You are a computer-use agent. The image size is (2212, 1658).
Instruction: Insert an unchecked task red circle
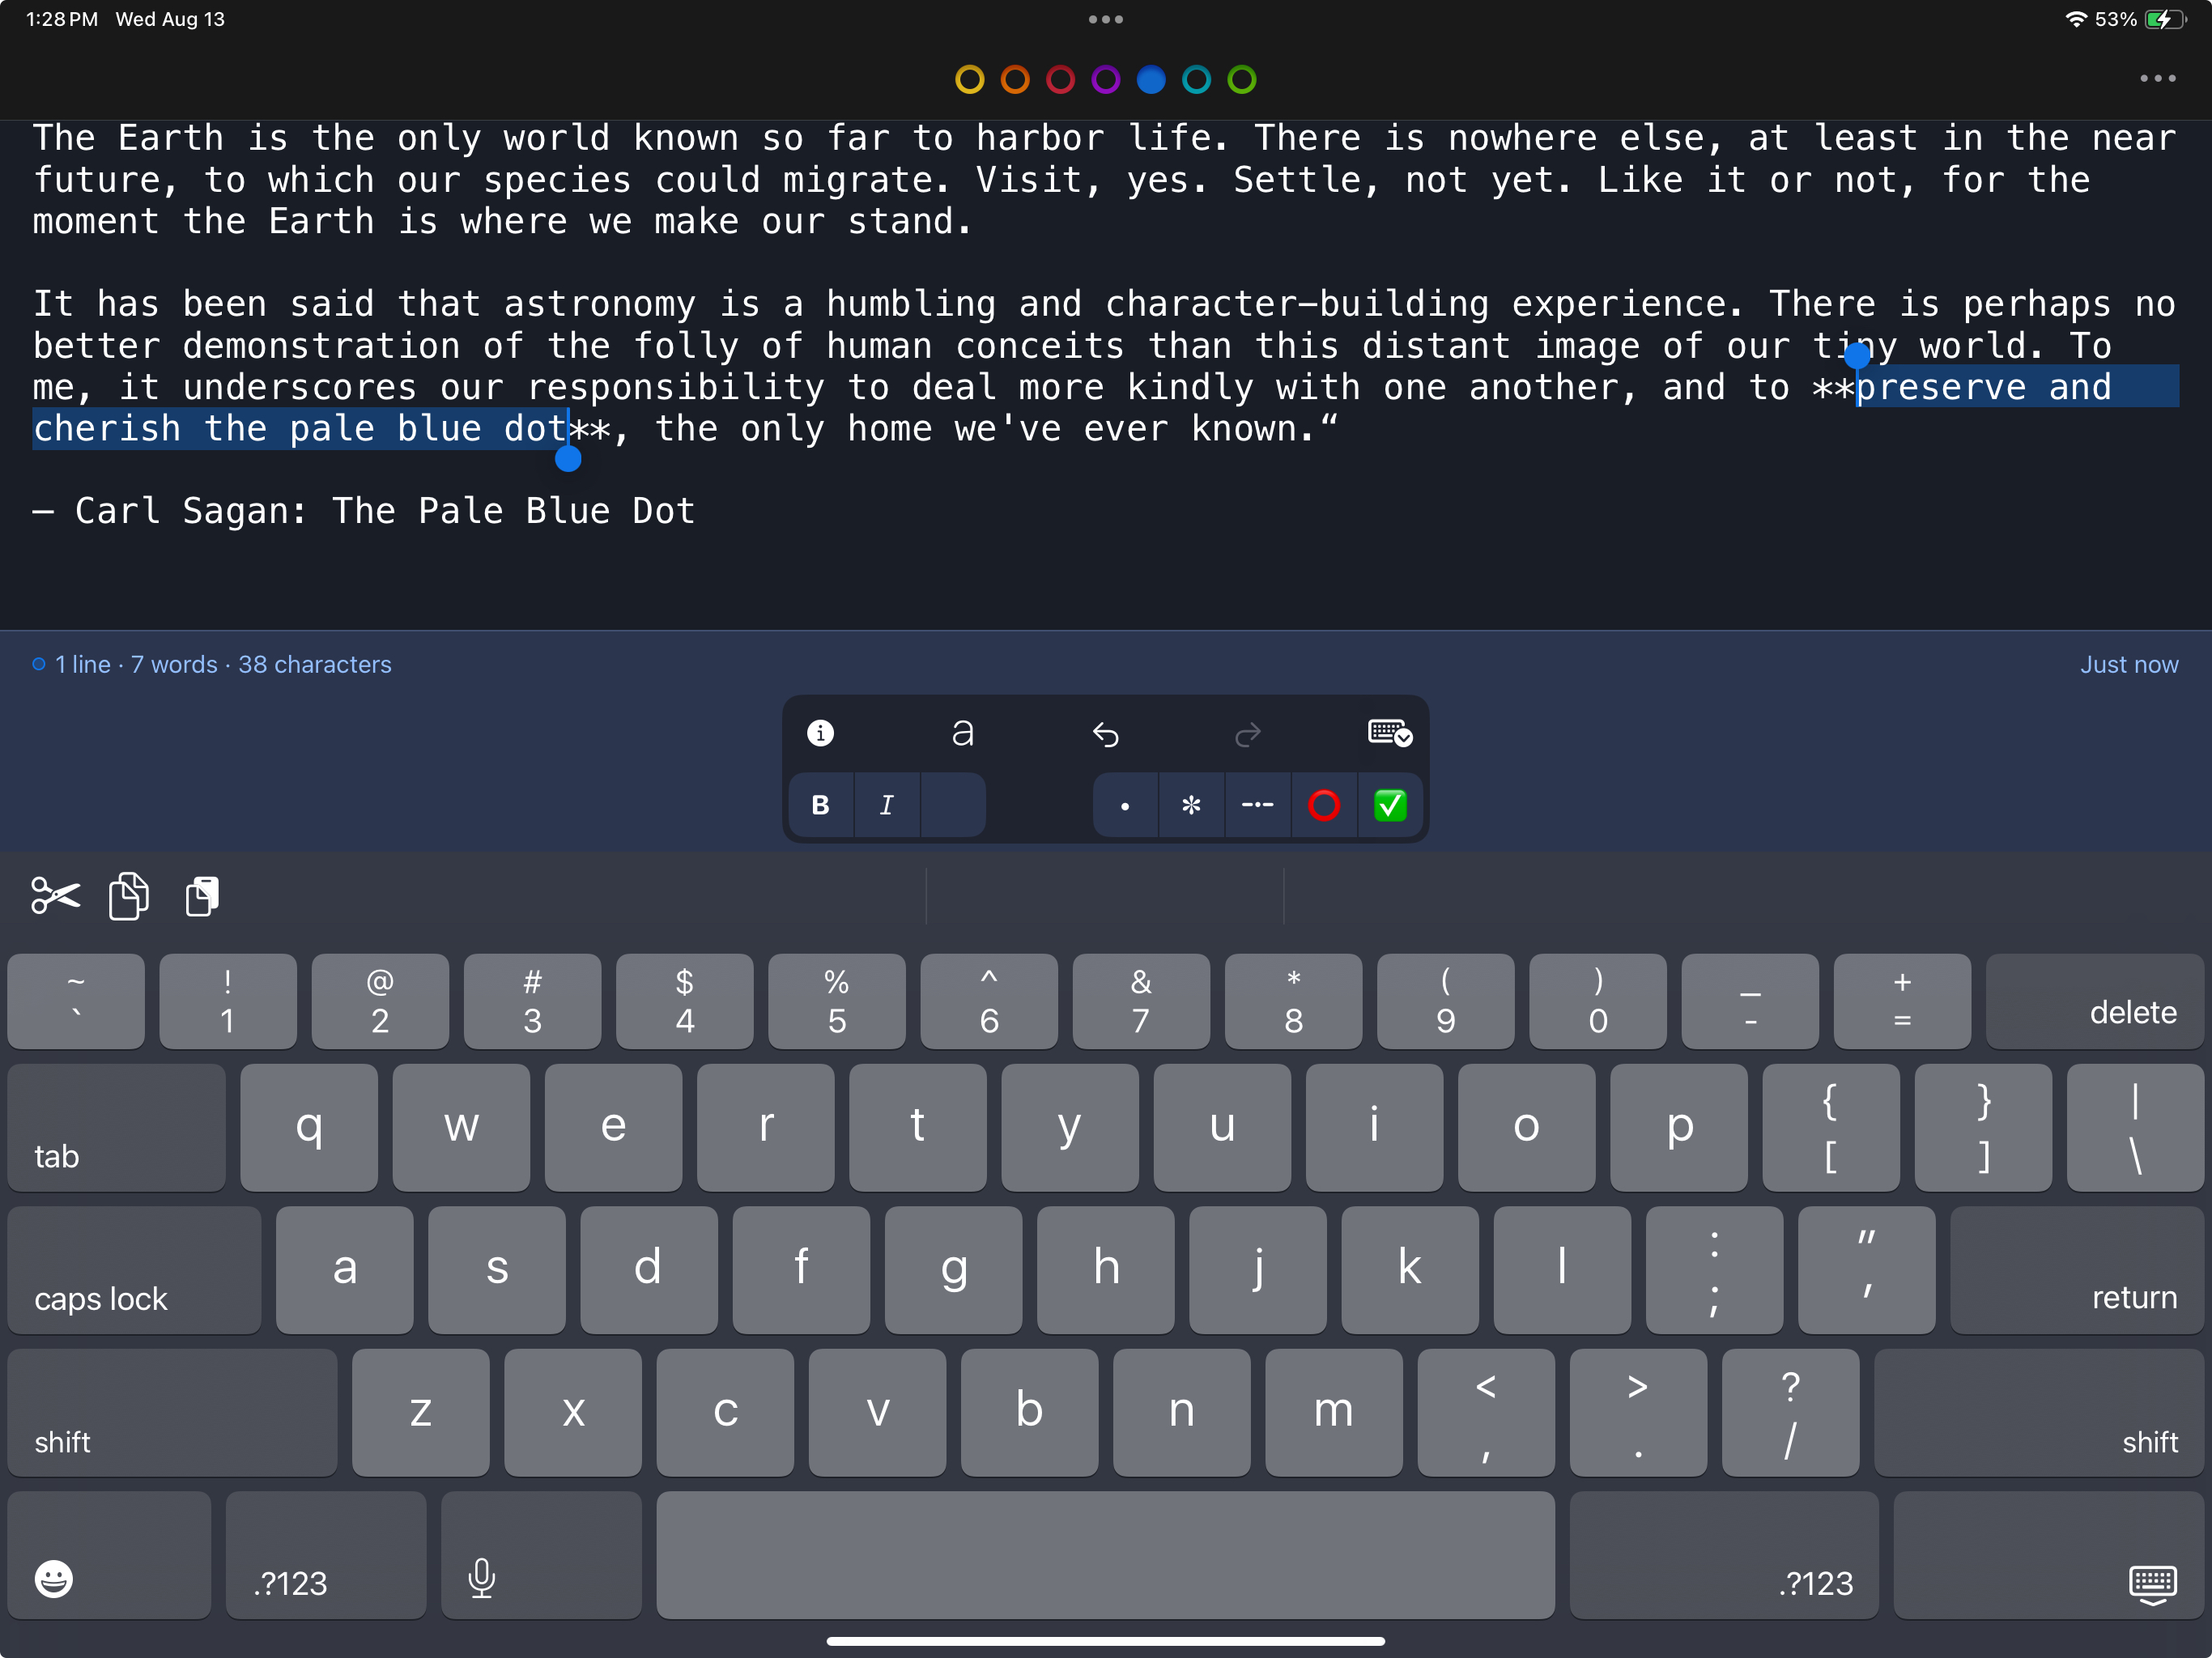1324,804
